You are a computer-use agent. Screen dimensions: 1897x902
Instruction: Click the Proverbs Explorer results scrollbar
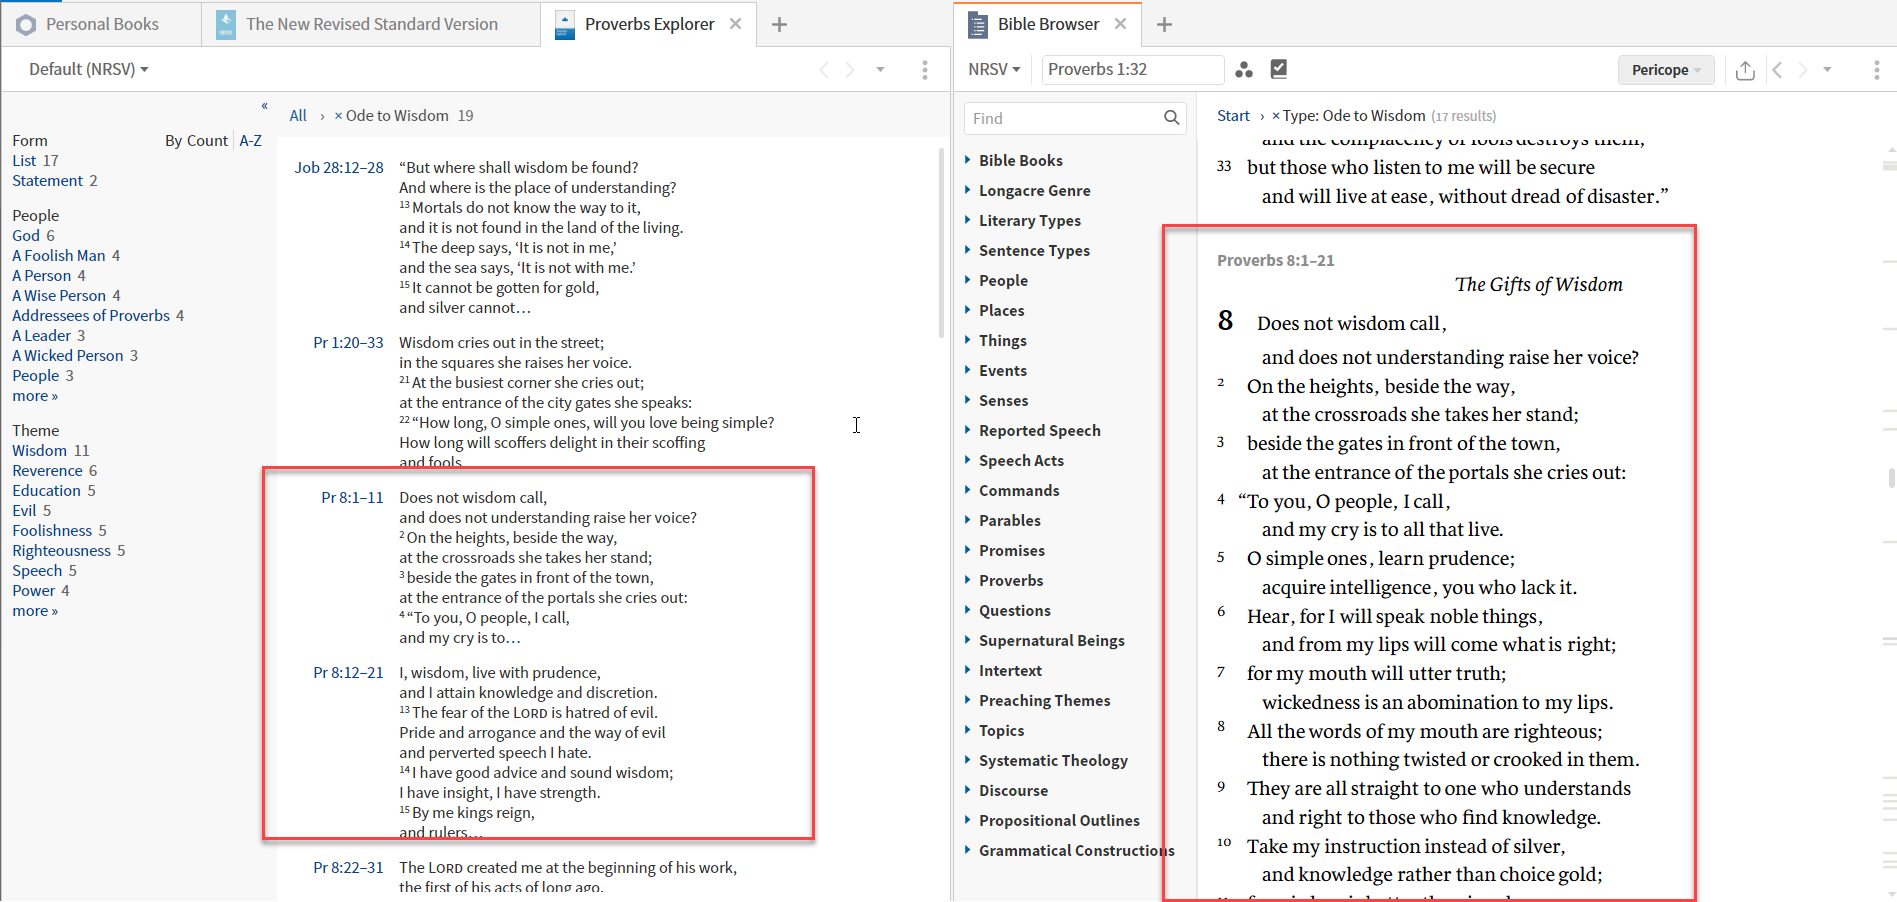pyautogui.click(x=941, y=243)
